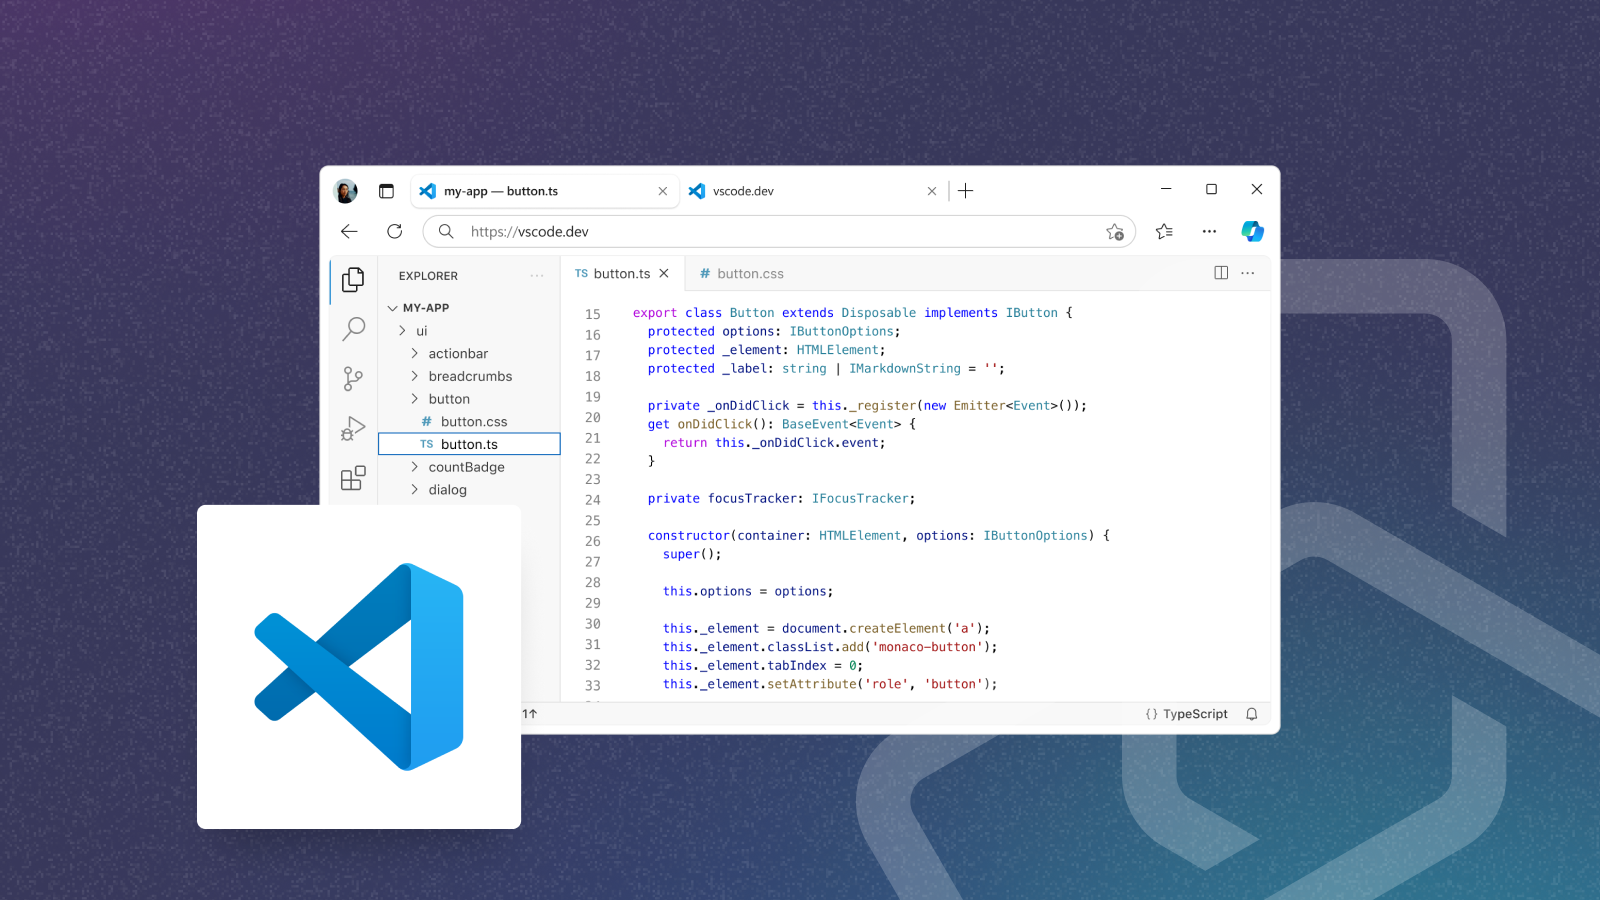Split the editor using the split icon
This screenshot has width=1600, height=900.
pos(1221,272)
